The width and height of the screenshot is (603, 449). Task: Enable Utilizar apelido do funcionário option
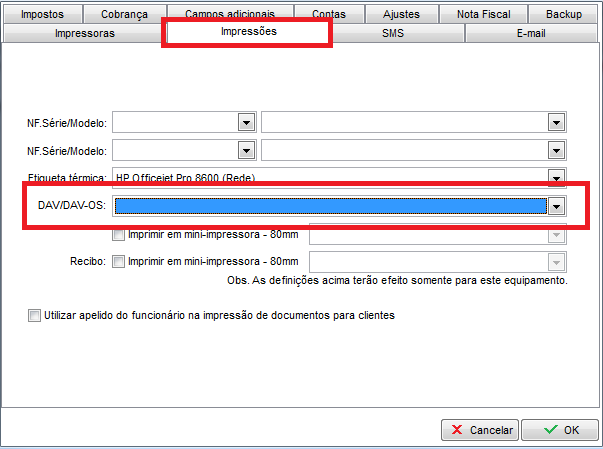pos(35,315)
